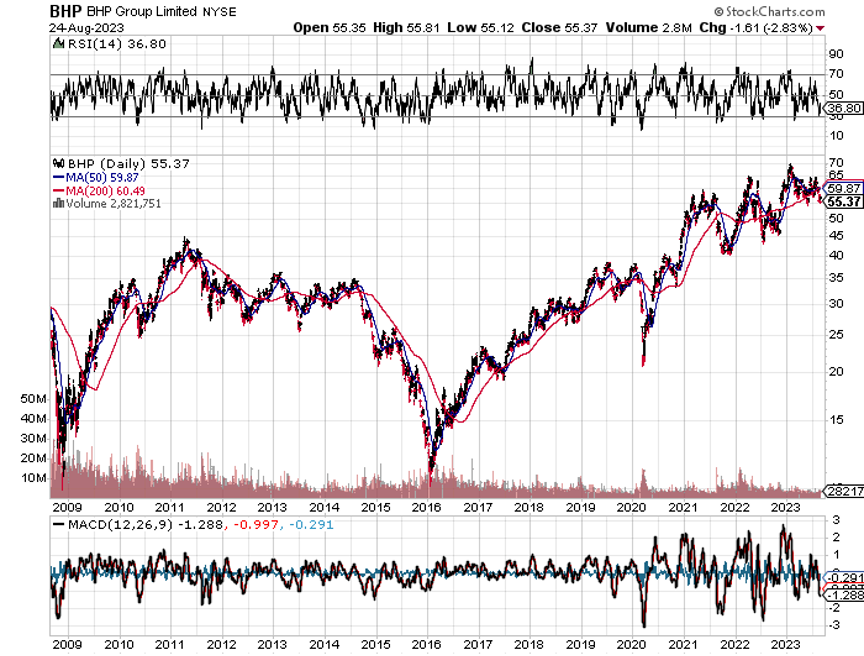Image resolution: width=864 pixels, height=656 pixels.
Task: Click the 2016 label on the bottom time axis
Action: coord(427,645)
